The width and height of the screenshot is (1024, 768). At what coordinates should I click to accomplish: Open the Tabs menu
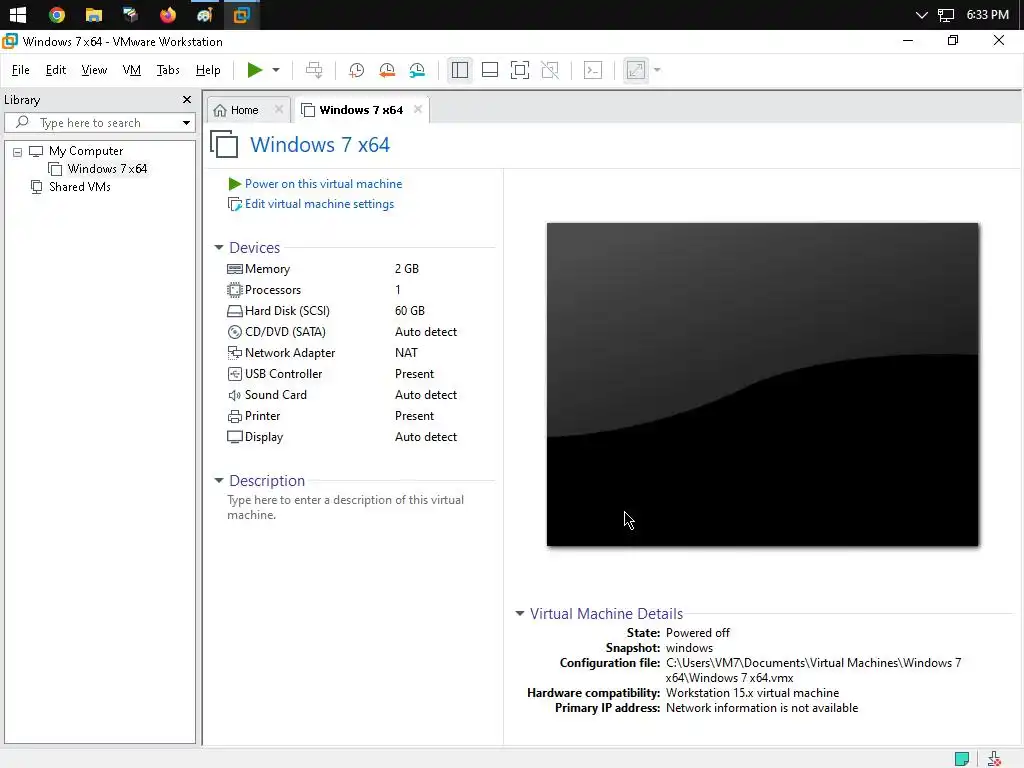pyautogui.click(x=168, y=70)
